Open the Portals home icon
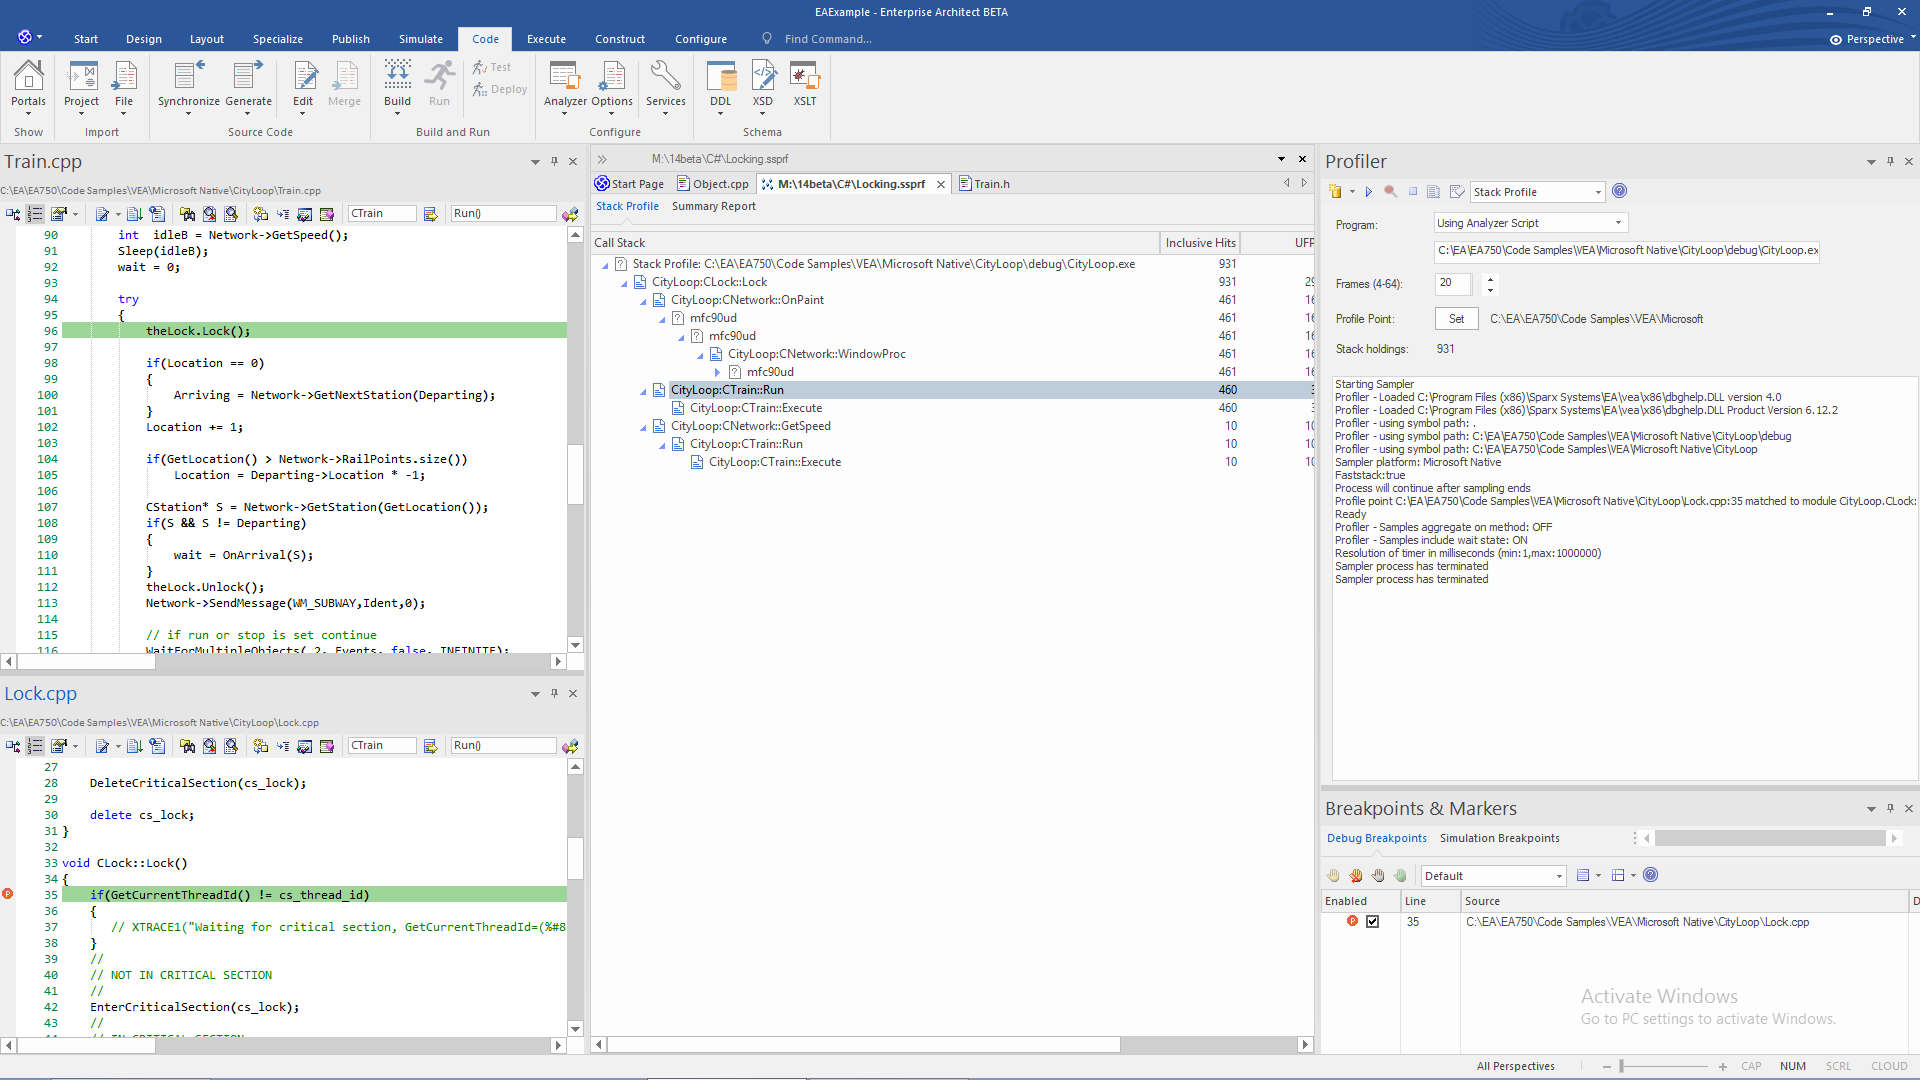Image resolution: width=1920 pixels, height=1080 pixels. (28, 78)
